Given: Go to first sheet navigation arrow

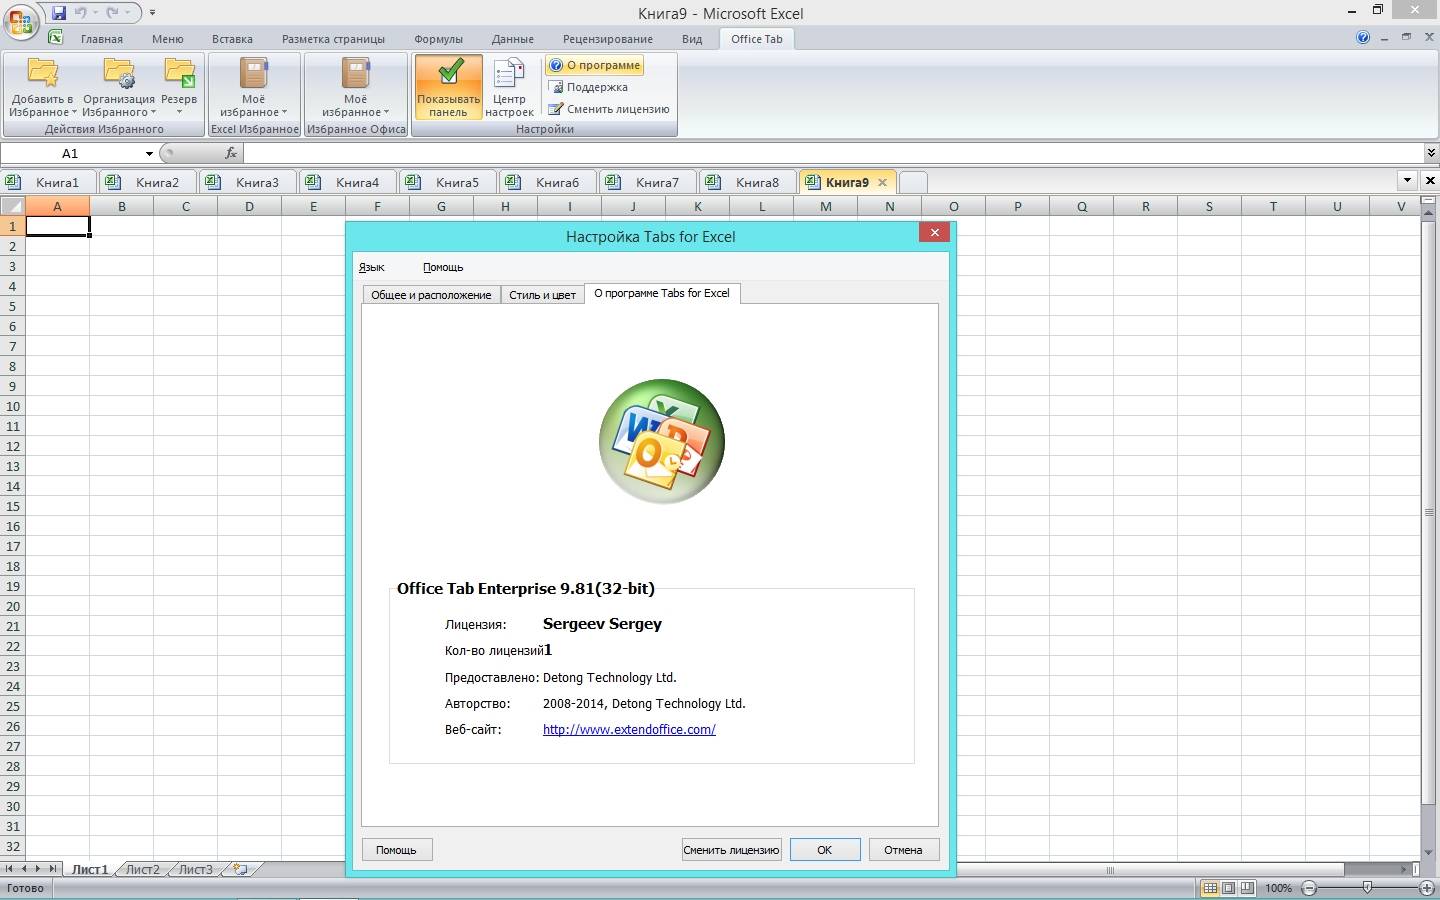Looking at the screenshot, I should [x=9, y=869].
